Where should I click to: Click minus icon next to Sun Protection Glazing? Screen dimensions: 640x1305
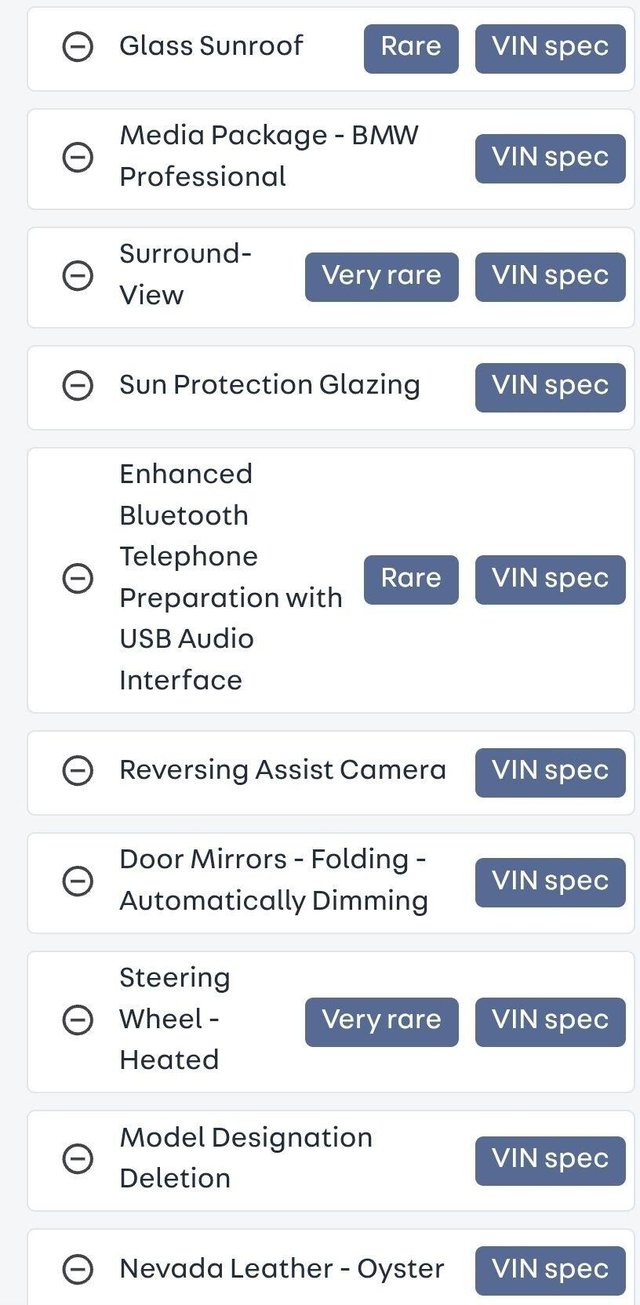[x=78, y=386]
